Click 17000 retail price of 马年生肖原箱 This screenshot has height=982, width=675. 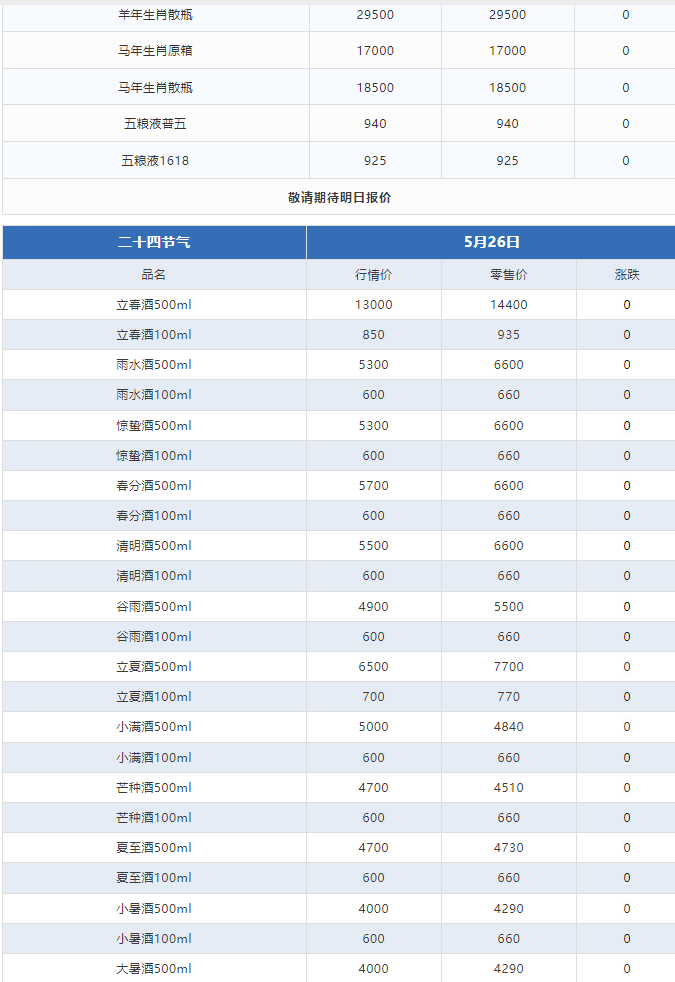click(507, 51)
